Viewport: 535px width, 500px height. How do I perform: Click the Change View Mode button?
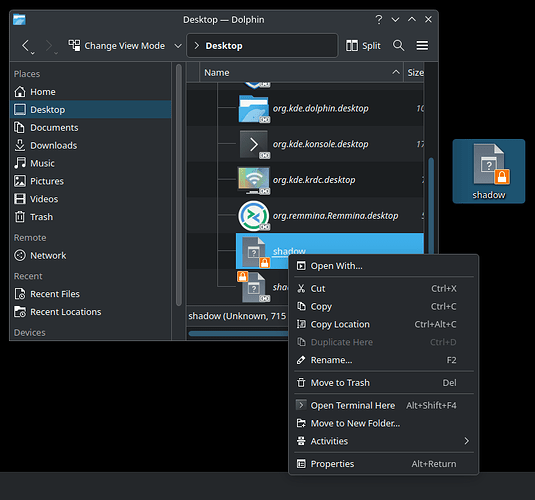pyautogui.click(x=116, y=46)
